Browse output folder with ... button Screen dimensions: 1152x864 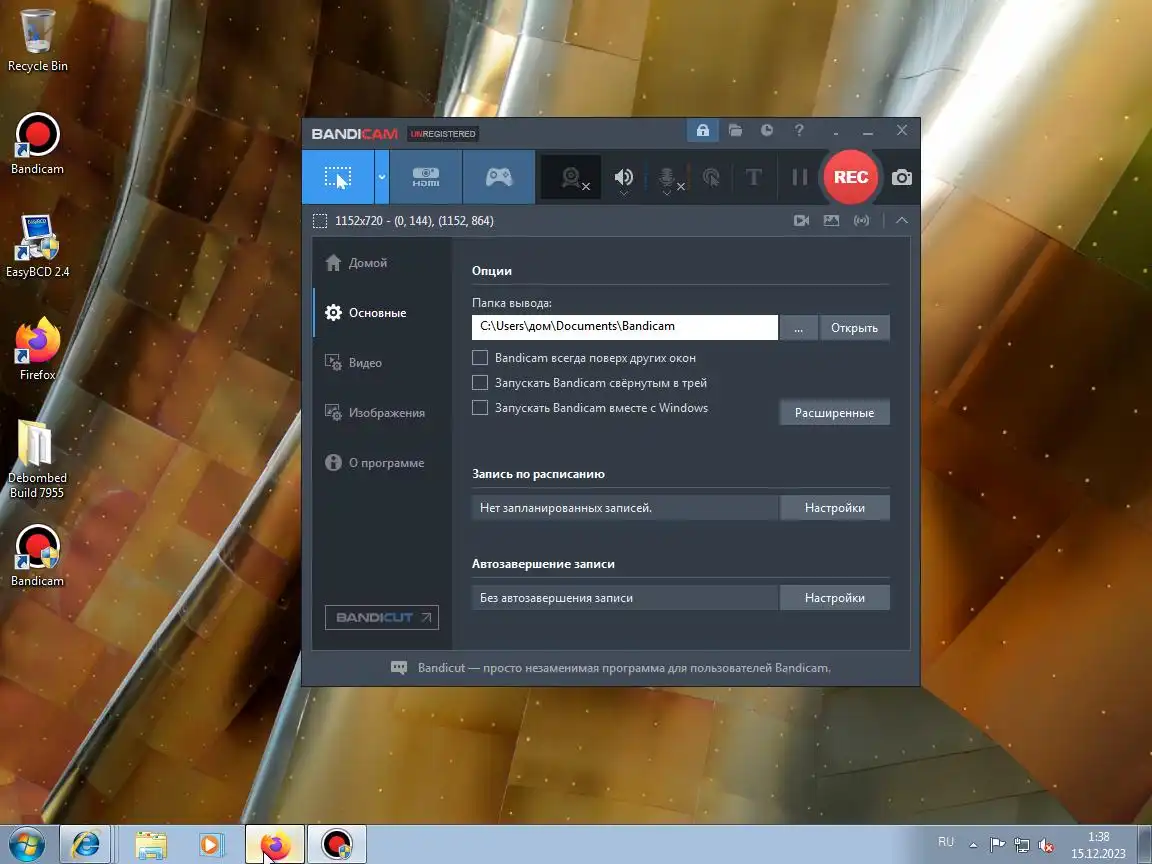click(799, 328)
